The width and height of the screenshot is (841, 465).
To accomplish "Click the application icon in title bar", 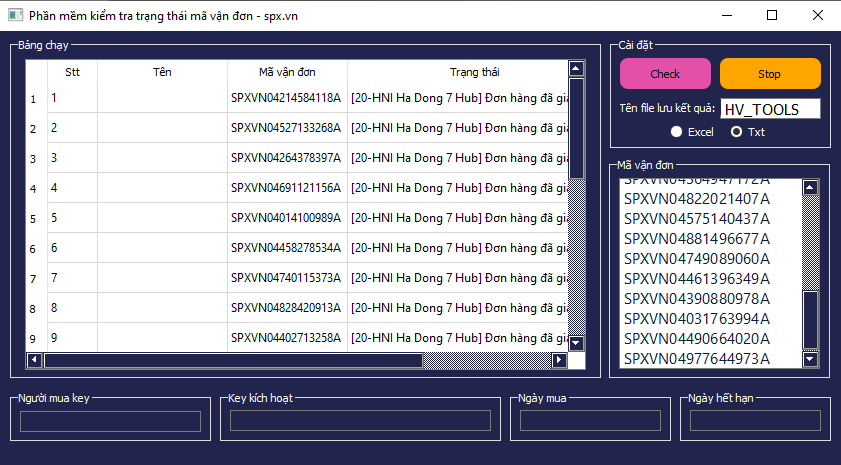I will pyautogui.click(x=15, y=15).
